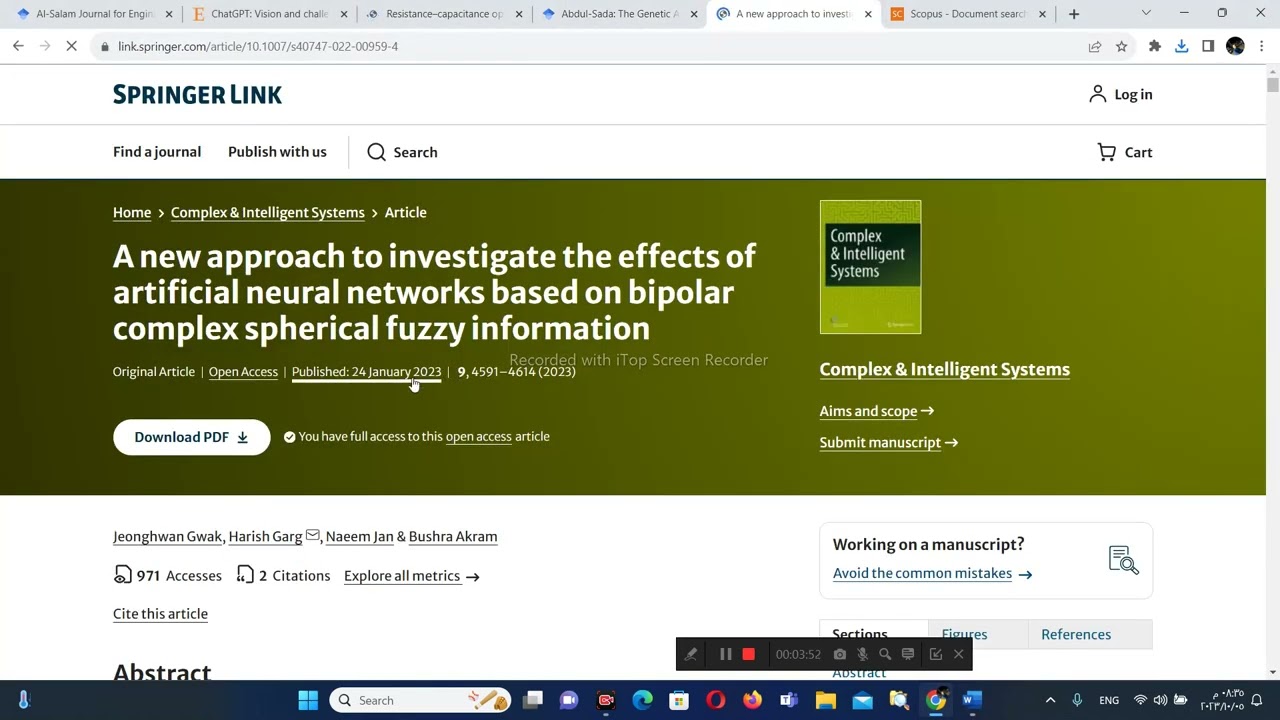This screenshot has height=720, width=1280.
Task: Switch to Abdul-Sada: The Genetic tab
Action: point(619,14)
